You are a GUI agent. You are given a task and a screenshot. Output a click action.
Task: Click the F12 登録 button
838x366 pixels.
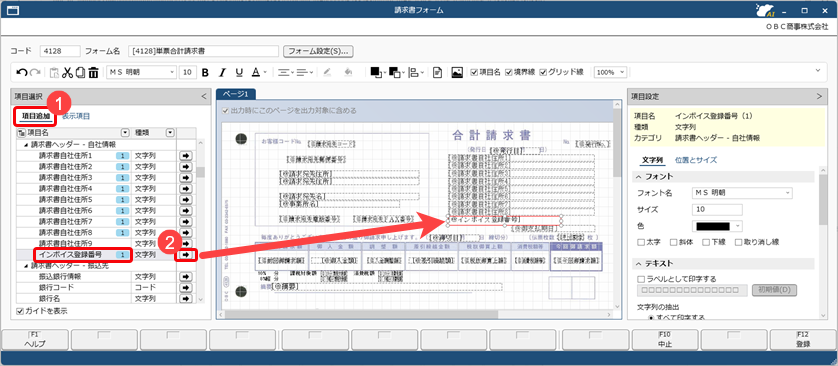point(803,340)
